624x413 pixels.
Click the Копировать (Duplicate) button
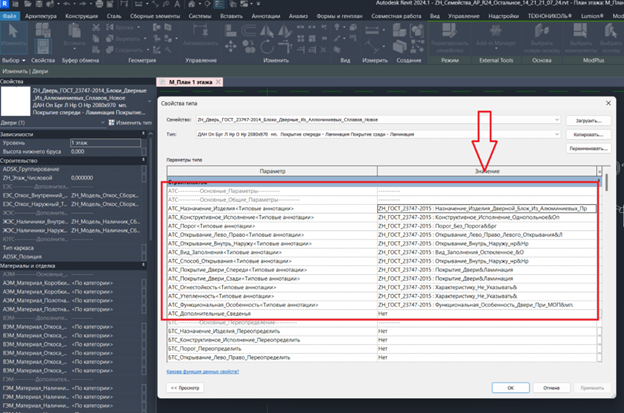[x=588, y=134]
